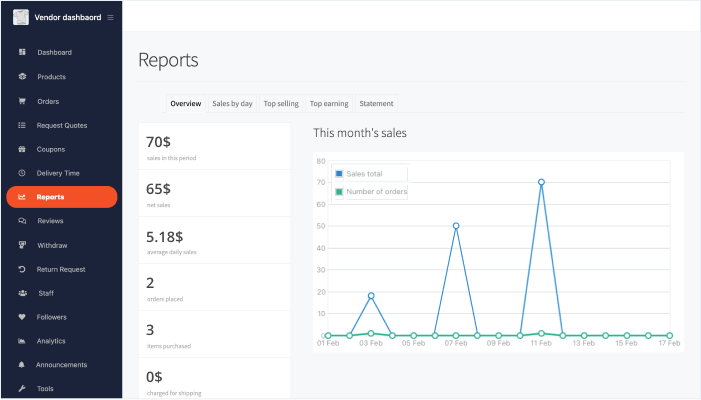The height and width of the screenshot is (400, 701).
Task: Switch to the Overview tab
Action: [x=186, y=104]
